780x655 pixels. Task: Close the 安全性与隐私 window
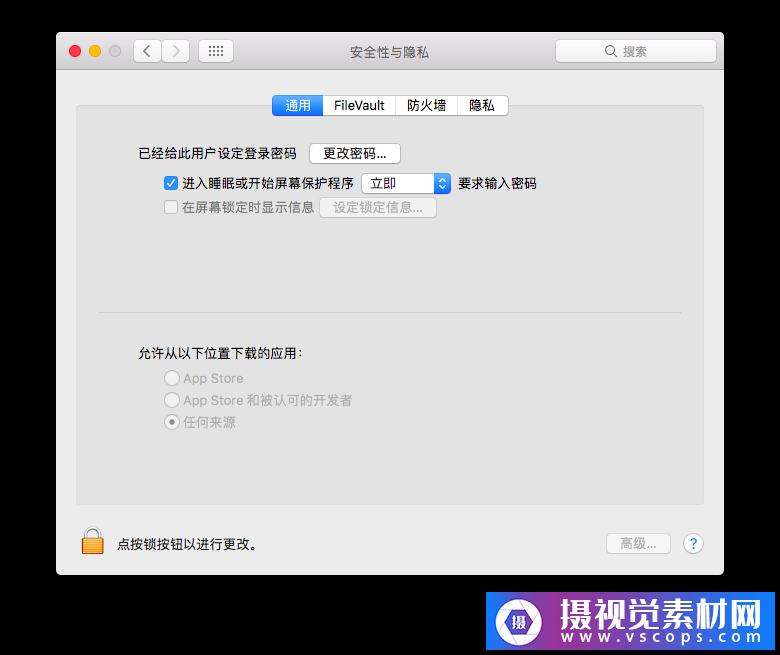click(x=75, y=51)
